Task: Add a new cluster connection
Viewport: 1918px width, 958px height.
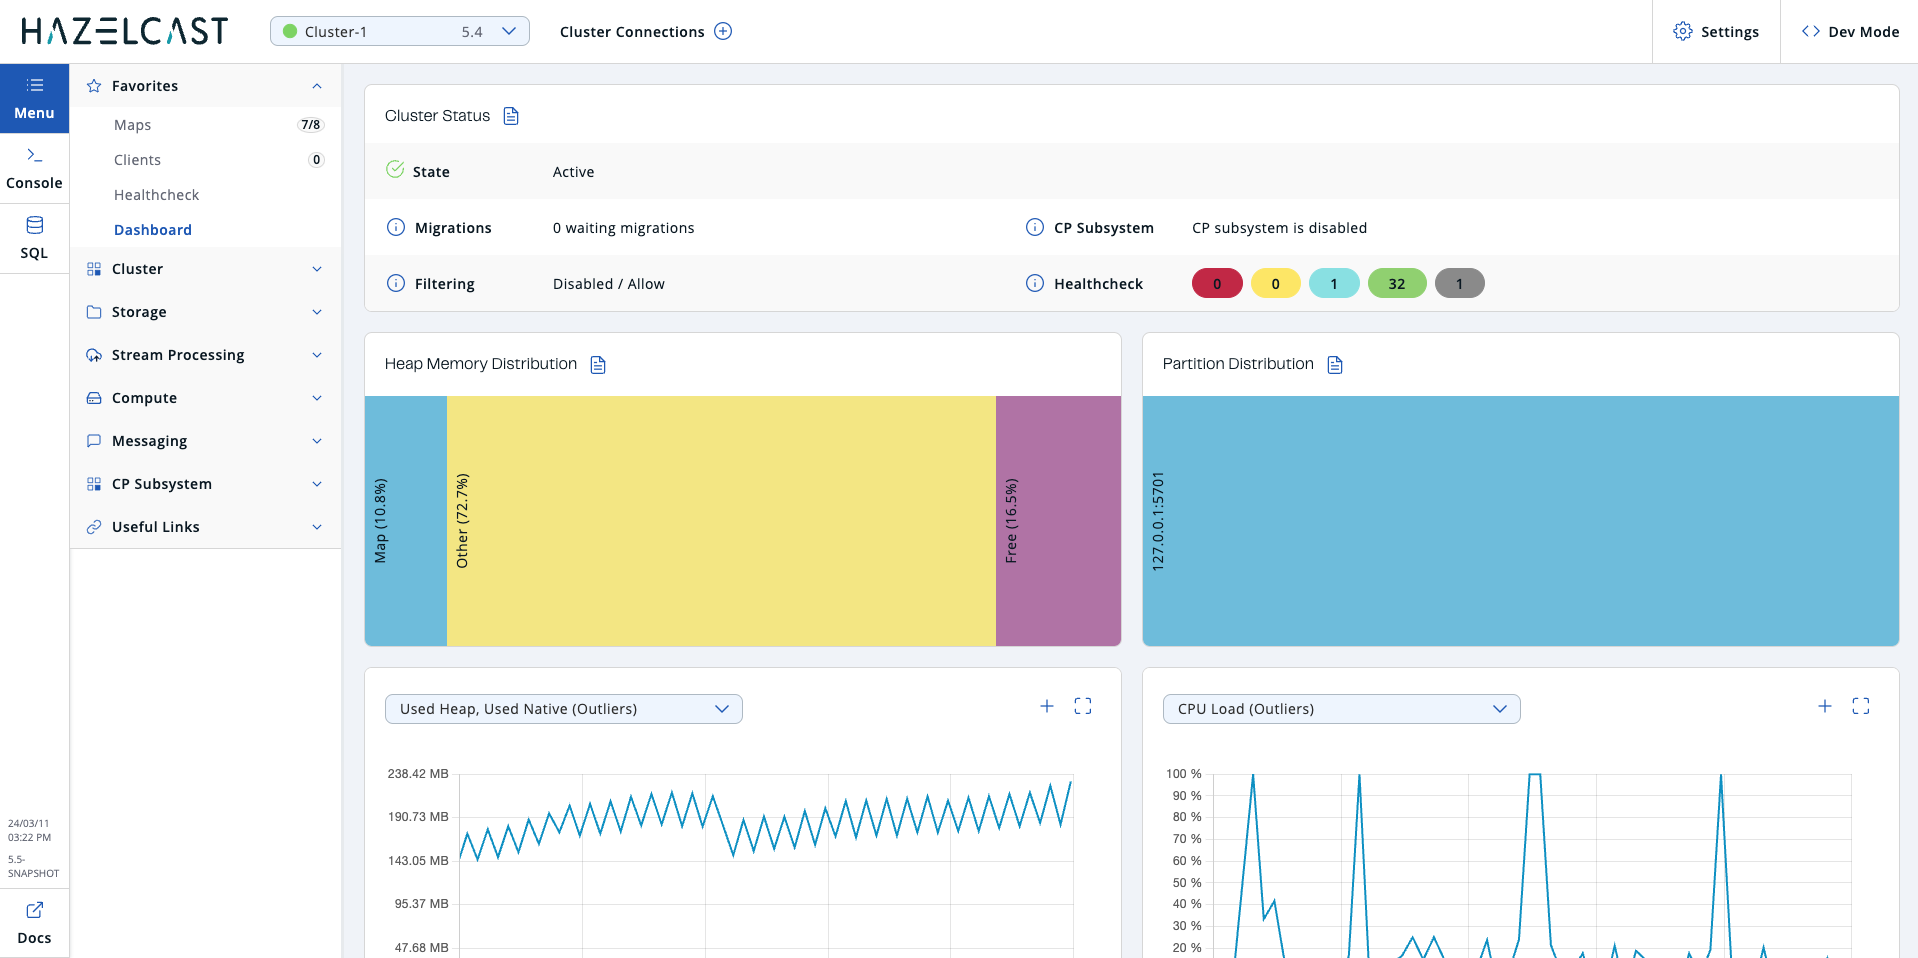Action: [x=722, y=31]
